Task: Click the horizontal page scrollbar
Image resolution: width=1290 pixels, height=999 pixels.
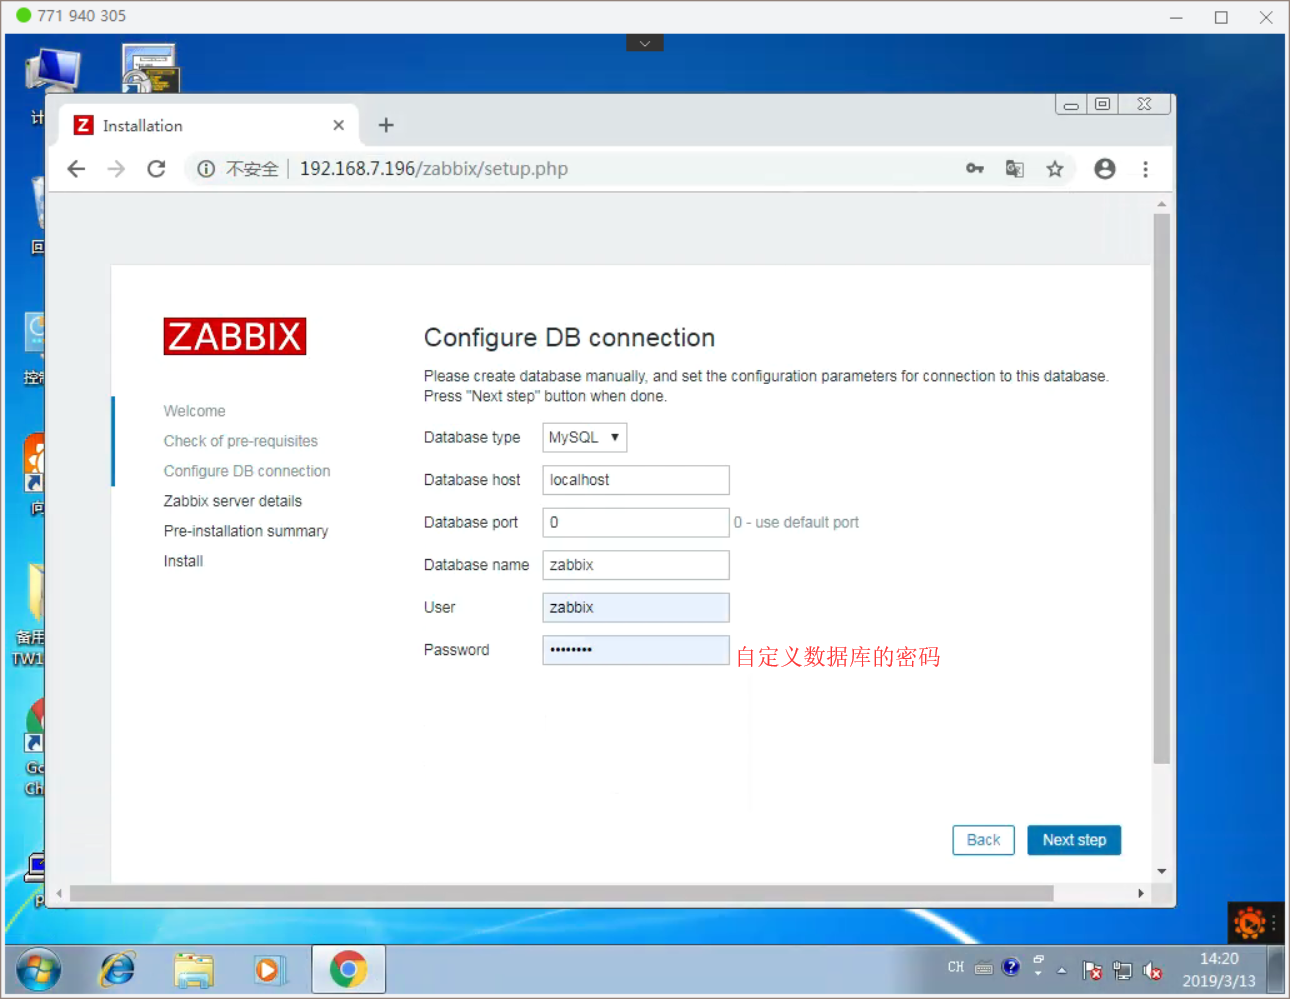Action: click(x=561, y=893)
